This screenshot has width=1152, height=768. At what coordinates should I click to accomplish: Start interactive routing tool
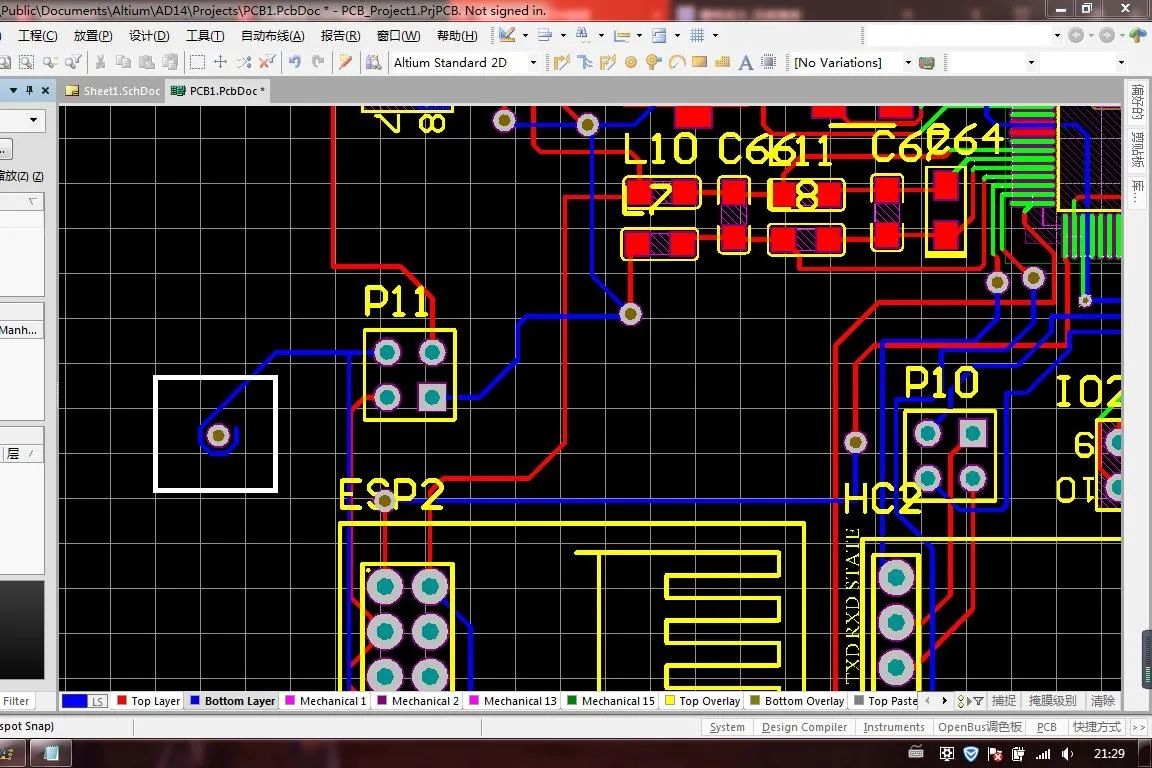561,62
